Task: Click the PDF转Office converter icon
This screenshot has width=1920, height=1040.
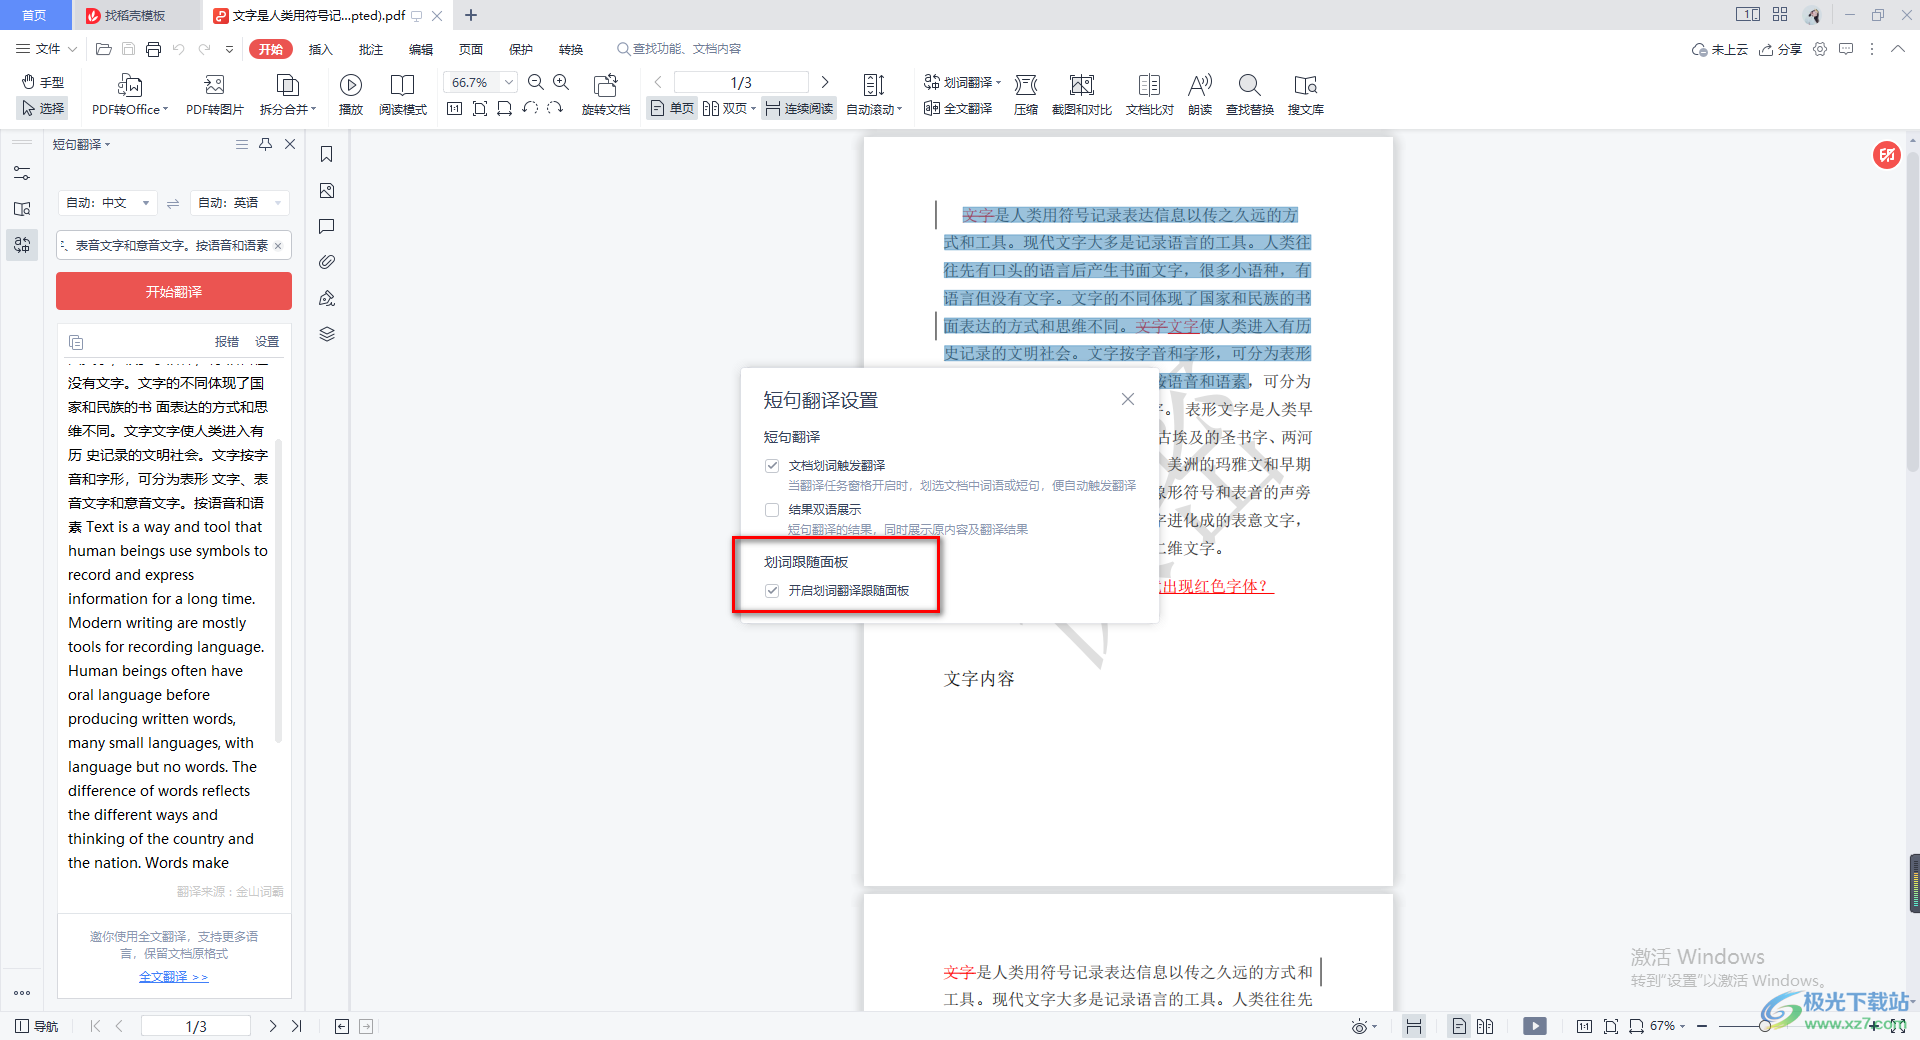Action: pyautogui.click(x=130, y=85)
